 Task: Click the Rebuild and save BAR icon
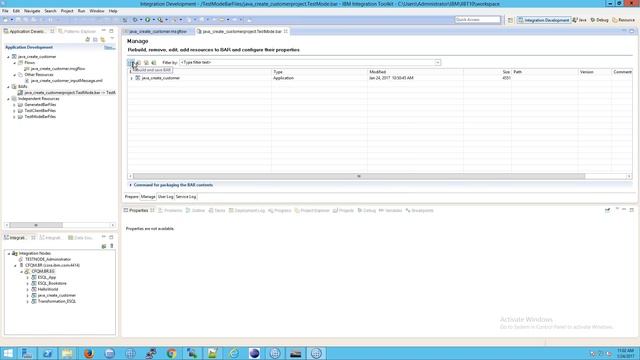click(131, 62)
